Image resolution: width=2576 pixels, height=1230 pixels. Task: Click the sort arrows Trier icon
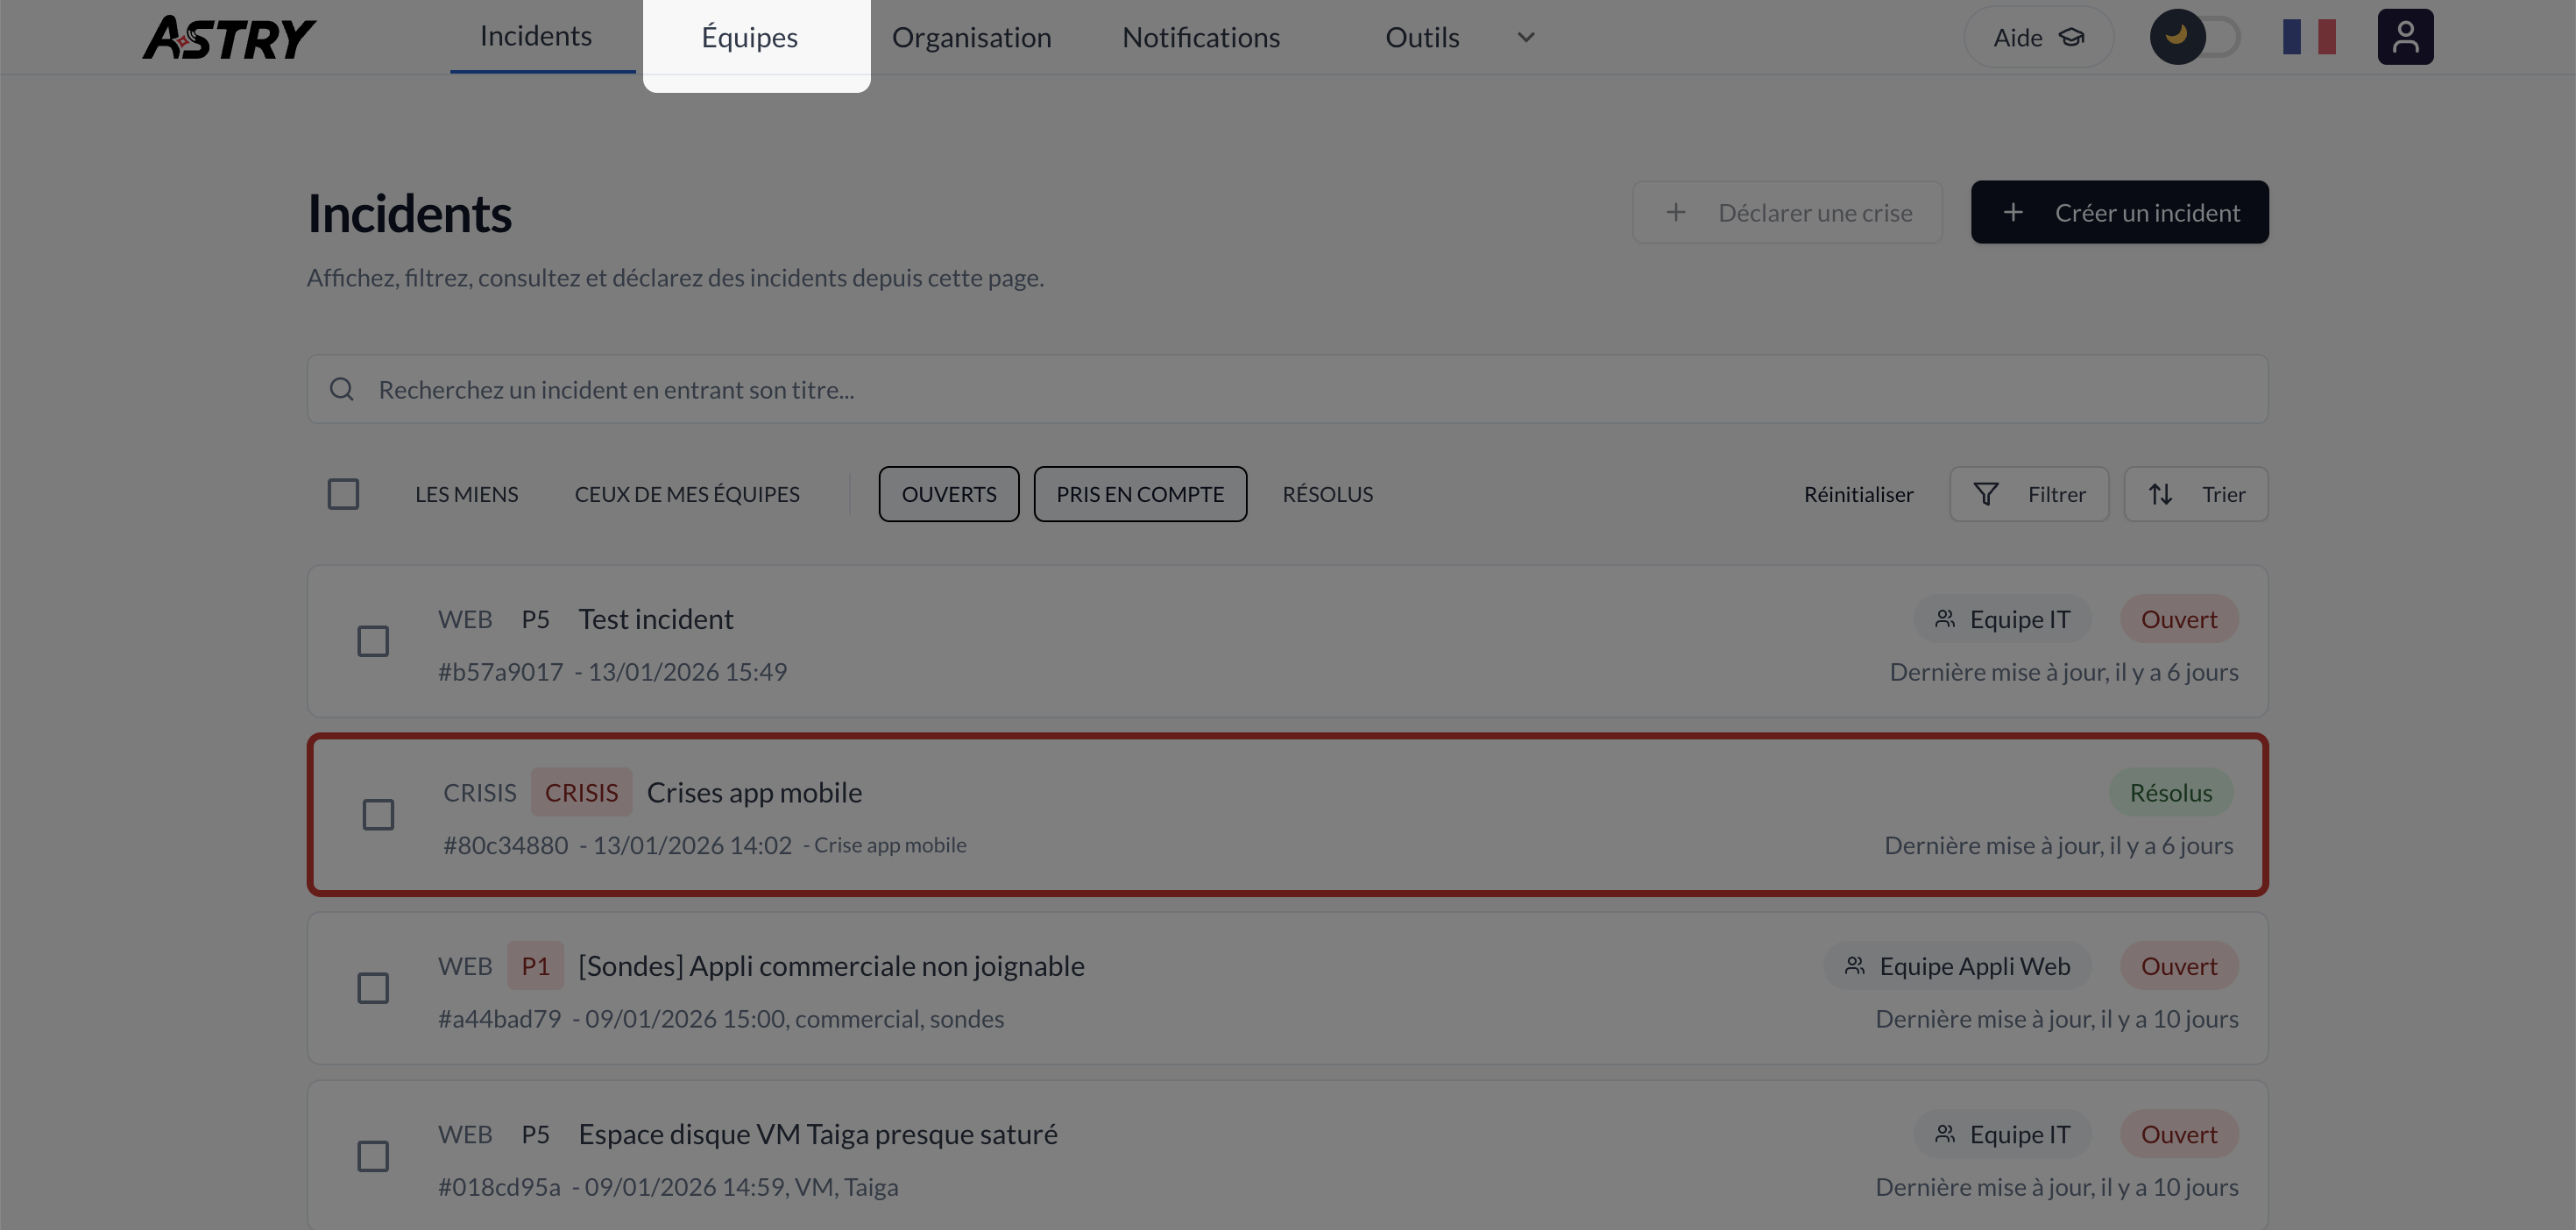[x=2160, y=494]
